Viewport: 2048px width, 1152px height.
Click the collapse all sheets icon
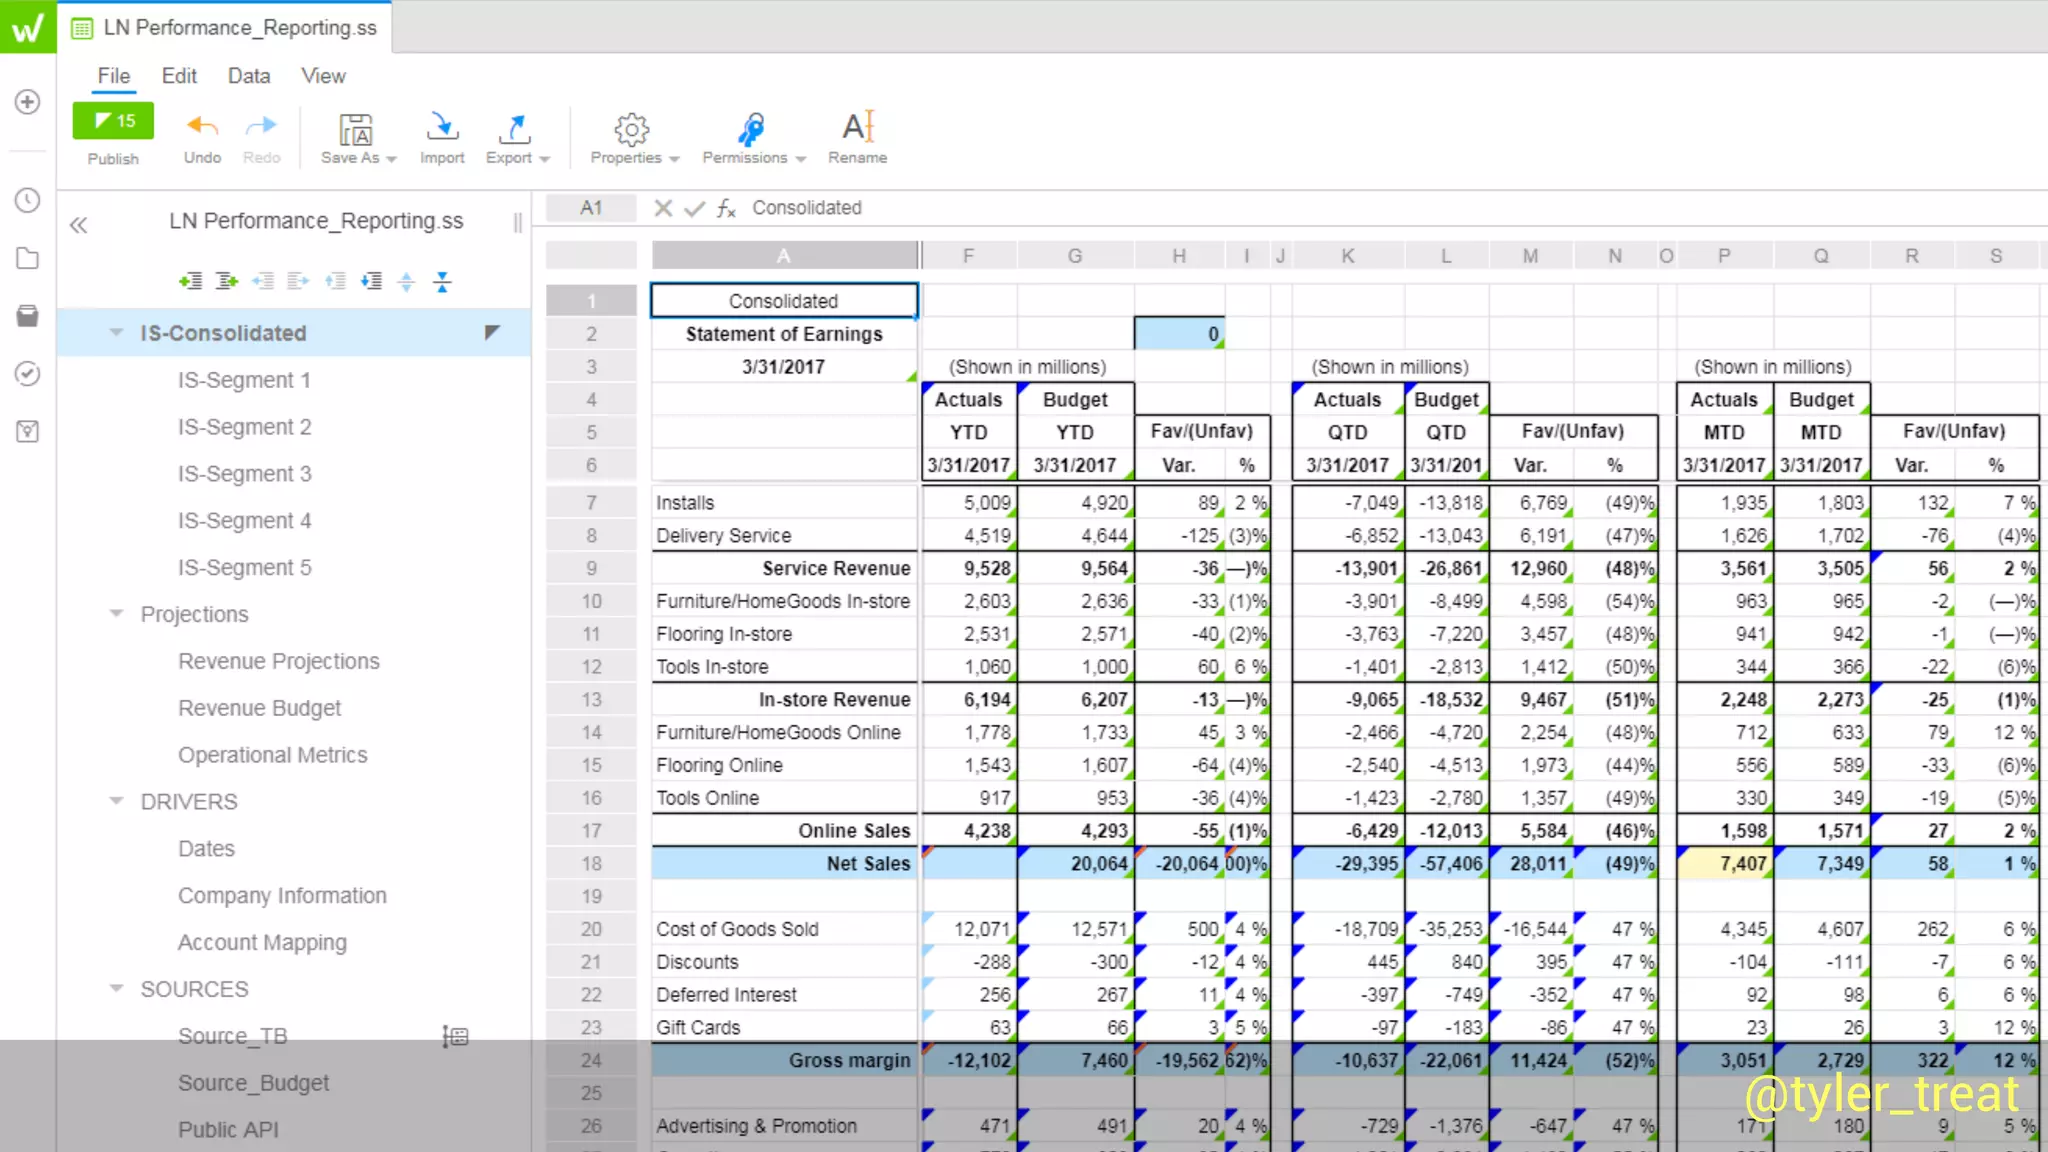442,282
